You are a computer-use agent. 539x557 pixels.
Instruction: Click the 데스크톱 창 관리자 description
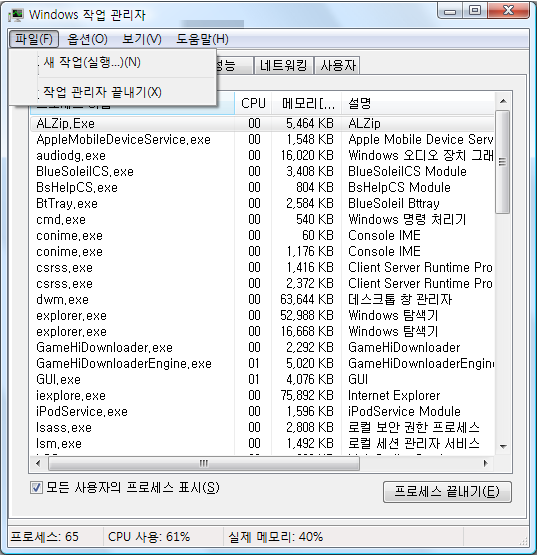pyautogui.click(x=400, y=299)
